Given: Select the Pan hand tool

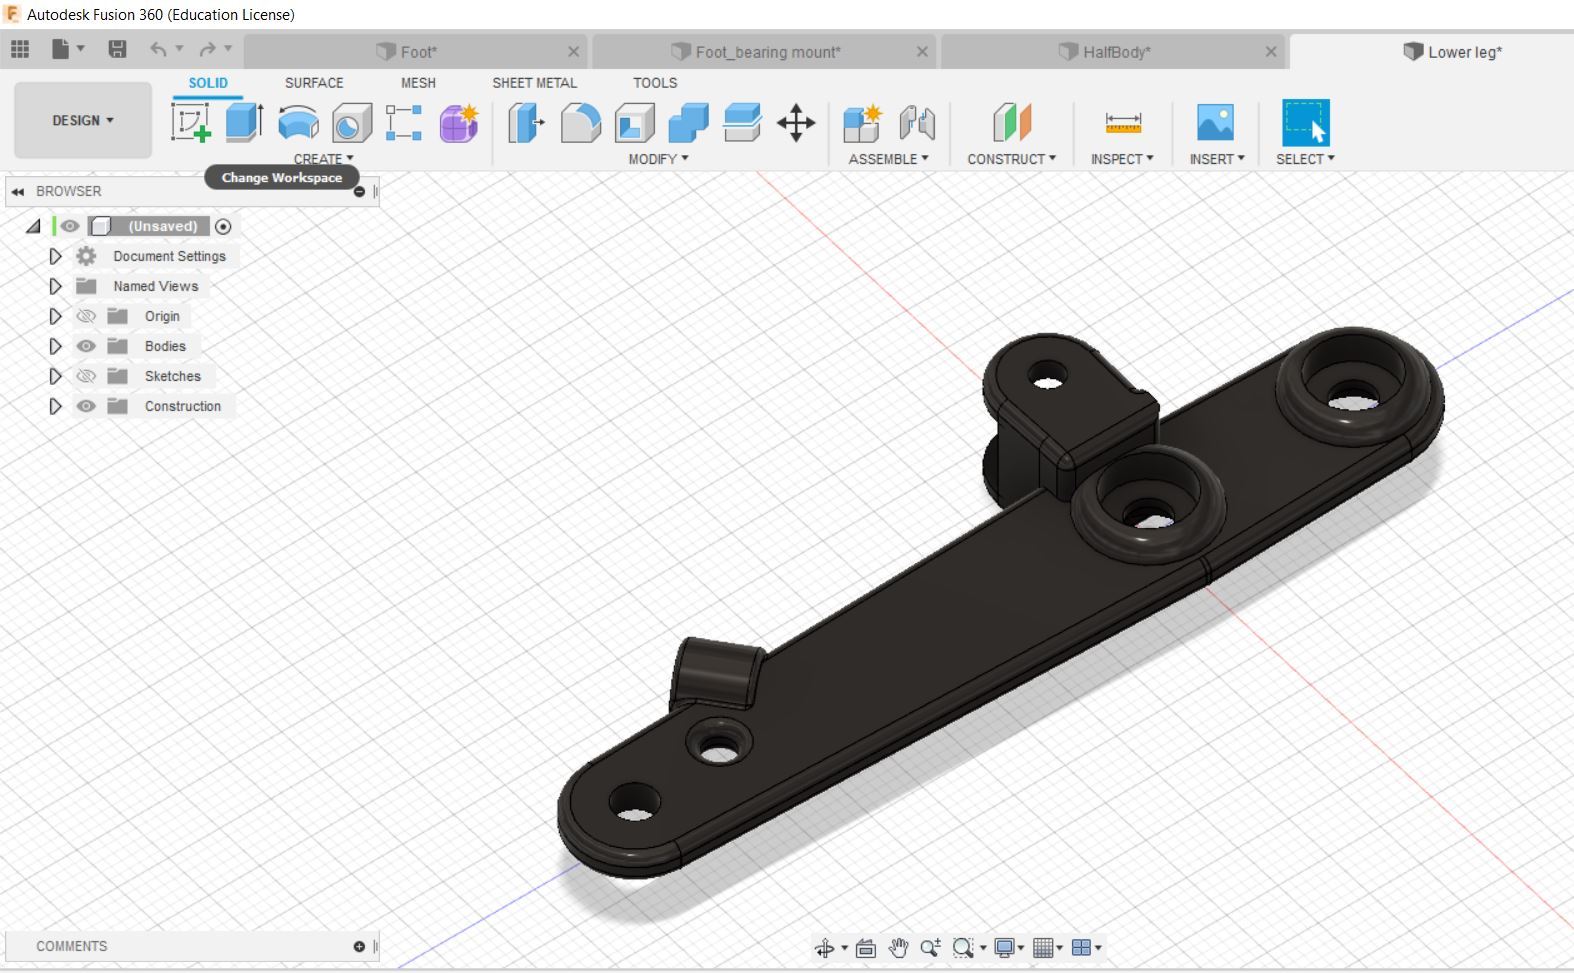Looking at the screenshot, I should point(898,948).
